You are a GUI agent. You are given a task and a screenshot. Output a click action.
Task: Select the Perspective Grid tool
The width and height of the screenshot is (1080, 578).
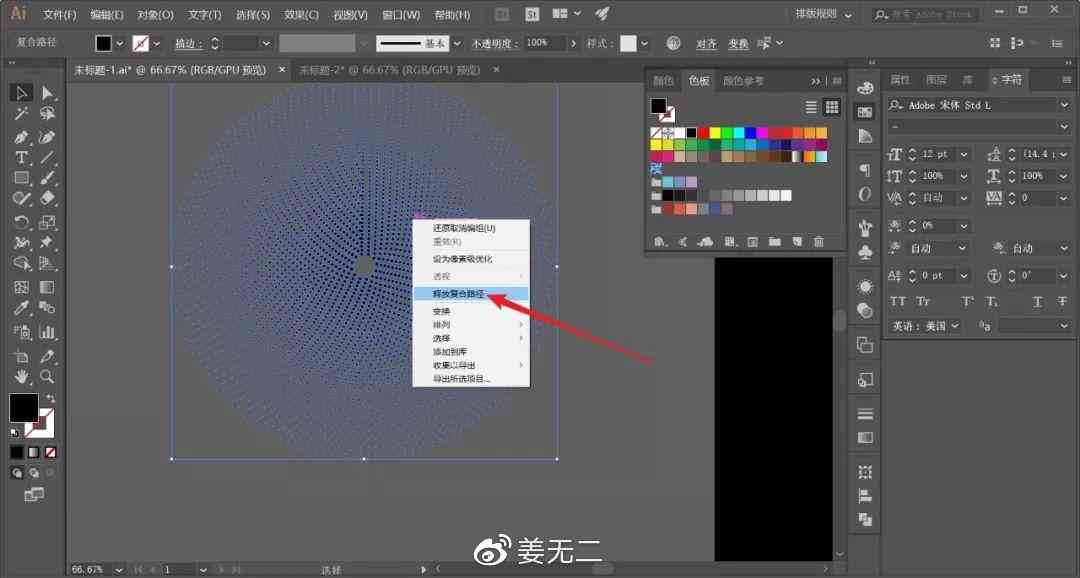47,263
